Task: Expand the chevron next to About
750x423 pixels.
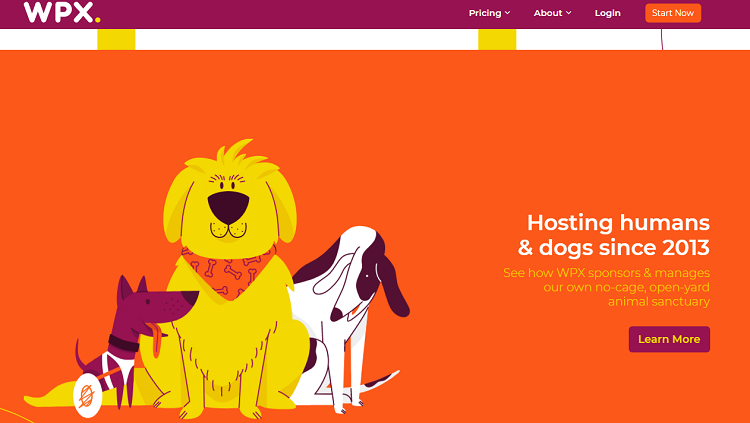Action: pyautogui.click(x=569, y=13)
